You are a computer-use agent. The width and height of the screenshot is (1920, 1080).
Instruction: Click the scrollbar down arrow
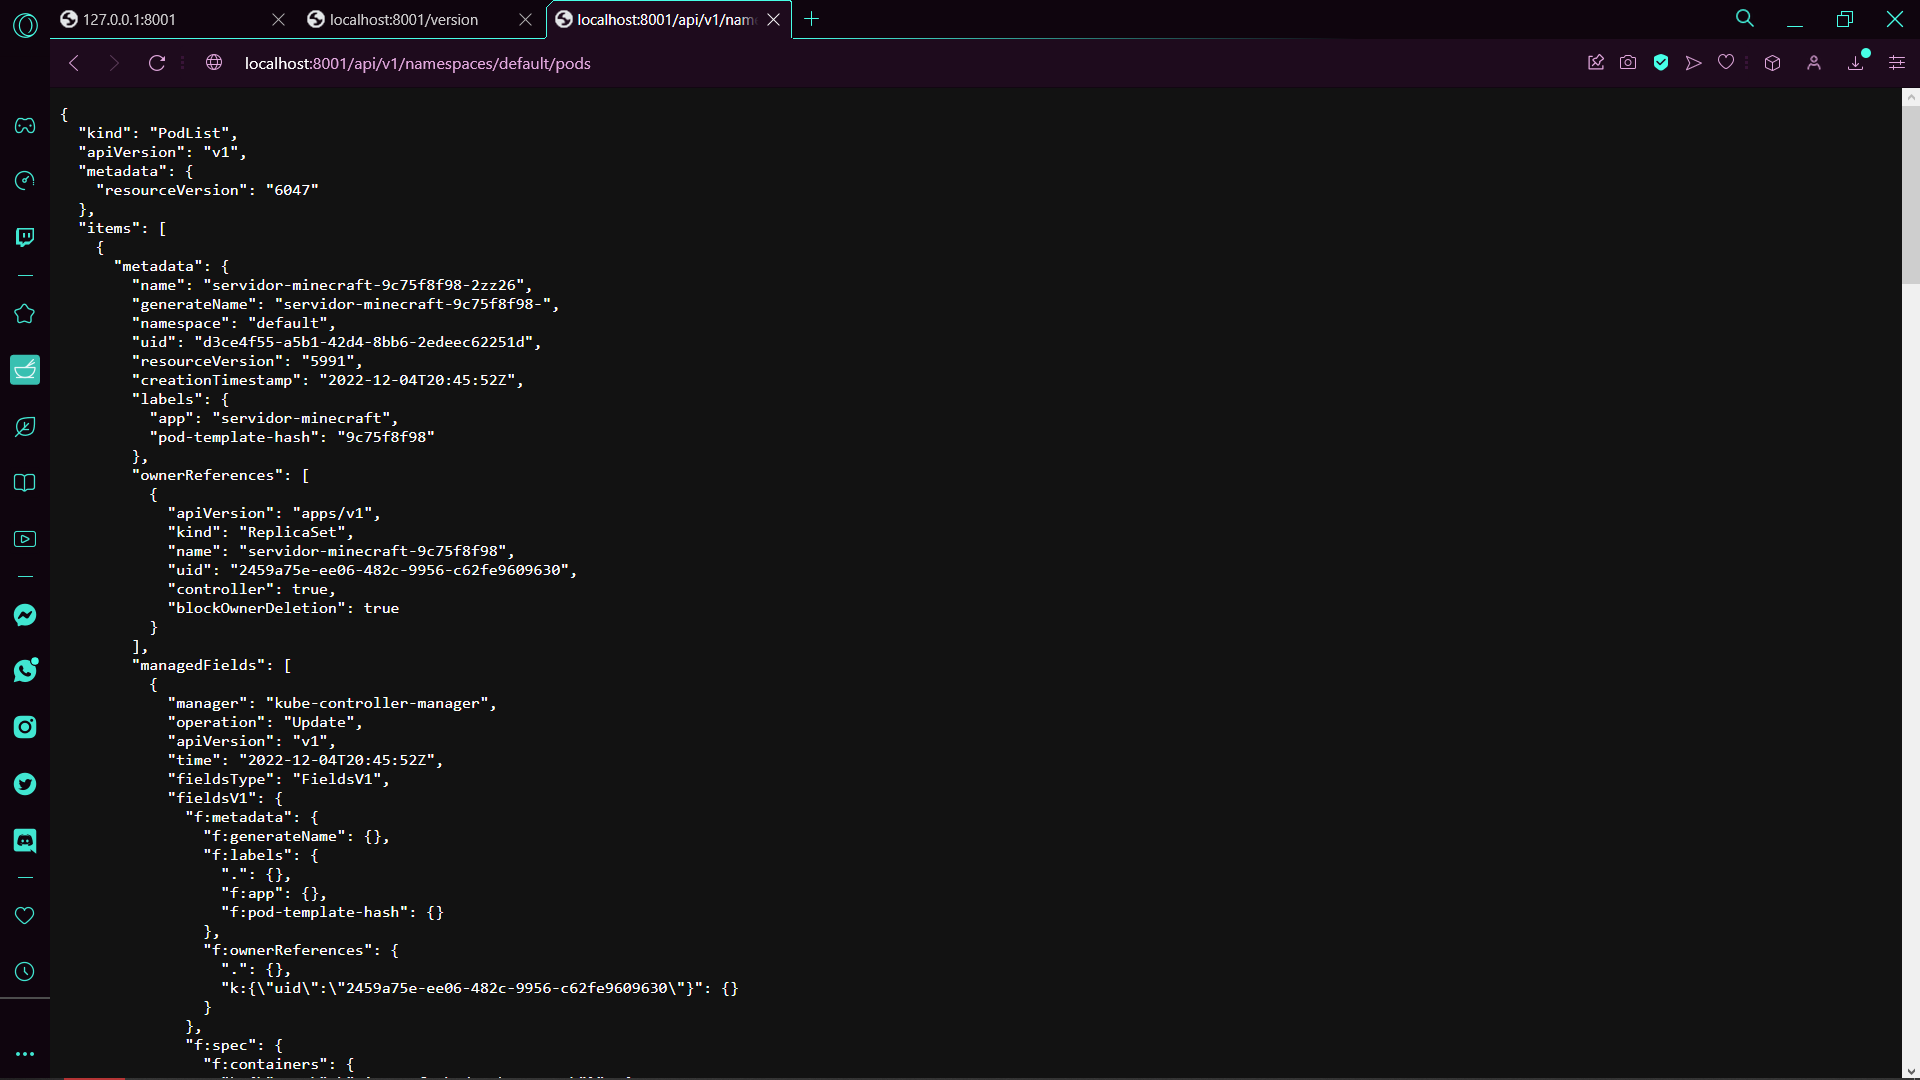(x=1911, y=1071)
